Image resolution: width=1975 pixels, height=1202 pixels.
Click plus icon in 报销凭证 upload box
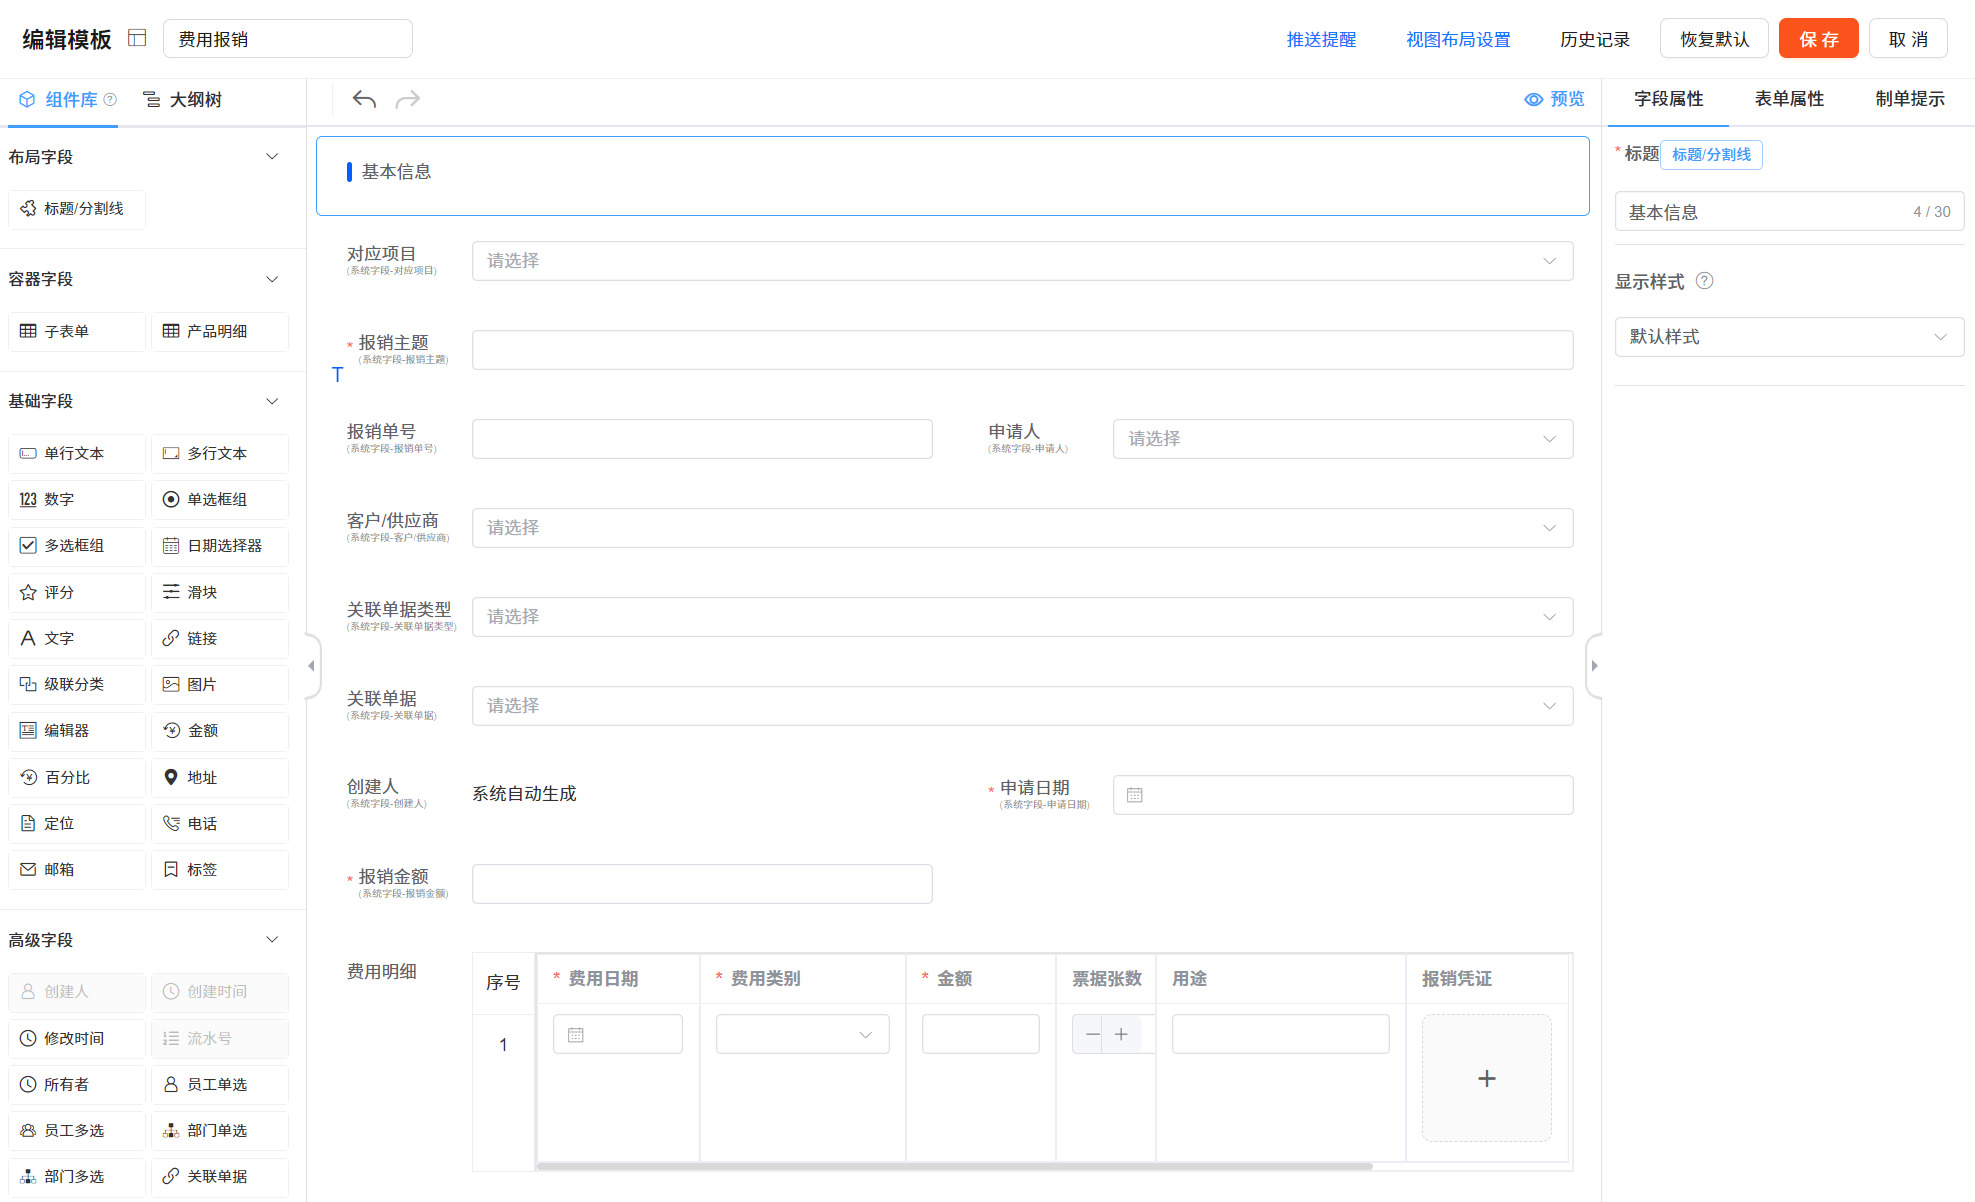tap(1486, 1078)
